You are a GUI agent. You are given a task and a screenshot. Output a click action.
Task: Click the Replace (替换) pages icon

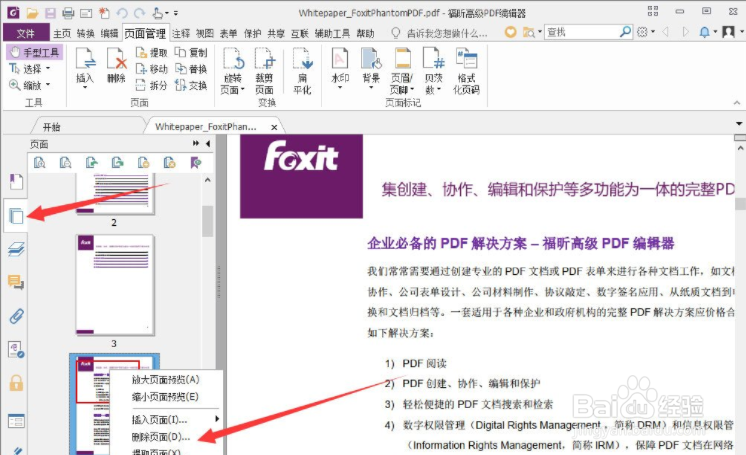pos(191,69)
